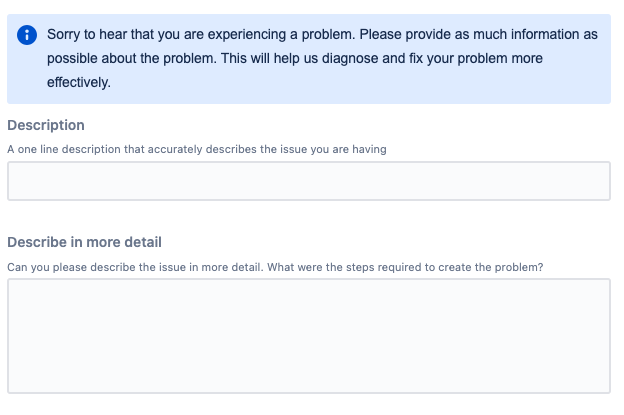The width and height of the screenshot is (624, 415).
Task: Select the helper text about one line description
Action: [x=197, y=149]
